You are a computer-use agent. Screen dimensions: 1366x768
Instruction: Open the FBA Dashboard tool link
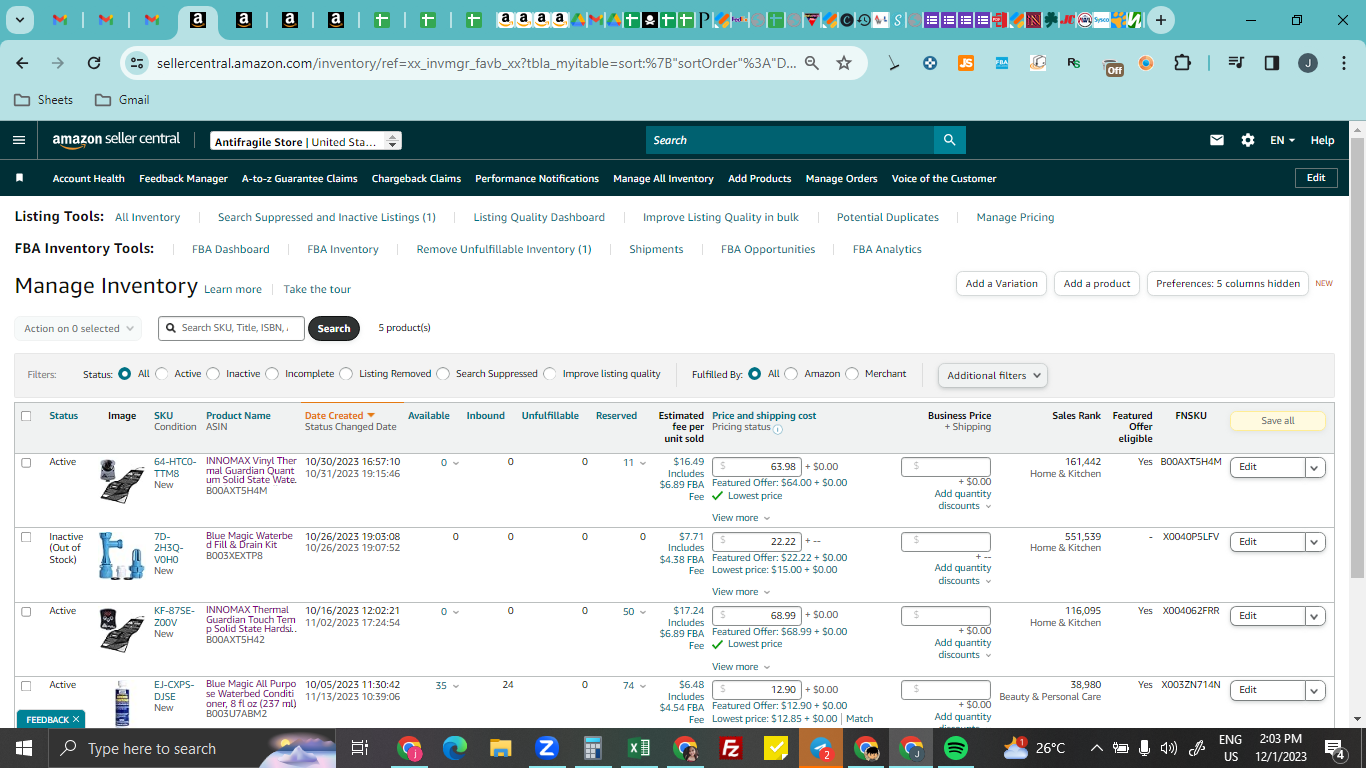(x=231, y=249)
